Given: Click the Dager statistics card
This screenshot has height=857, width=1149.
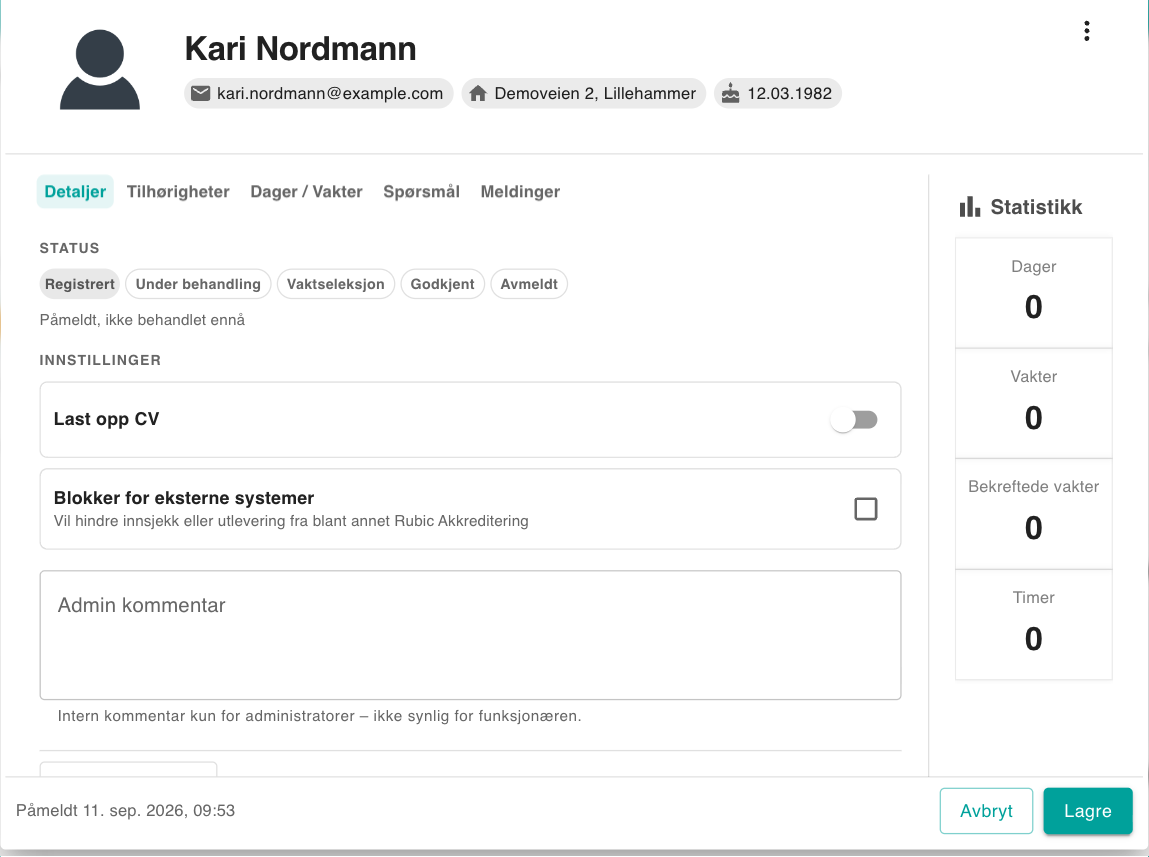Looking at the screenshot, I should click(x=1034, y=293).
